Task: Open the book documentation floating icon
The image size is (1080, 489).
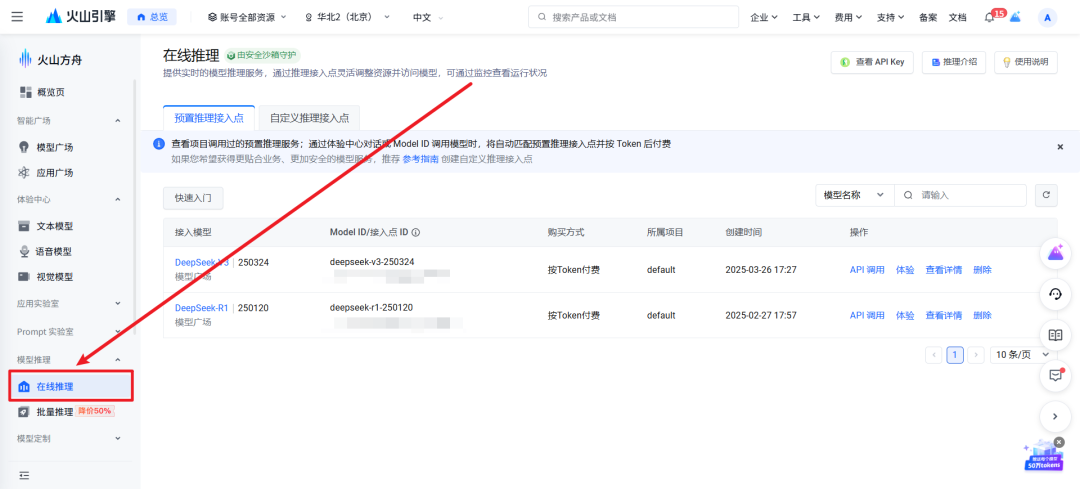Action: click(1055, 335)
